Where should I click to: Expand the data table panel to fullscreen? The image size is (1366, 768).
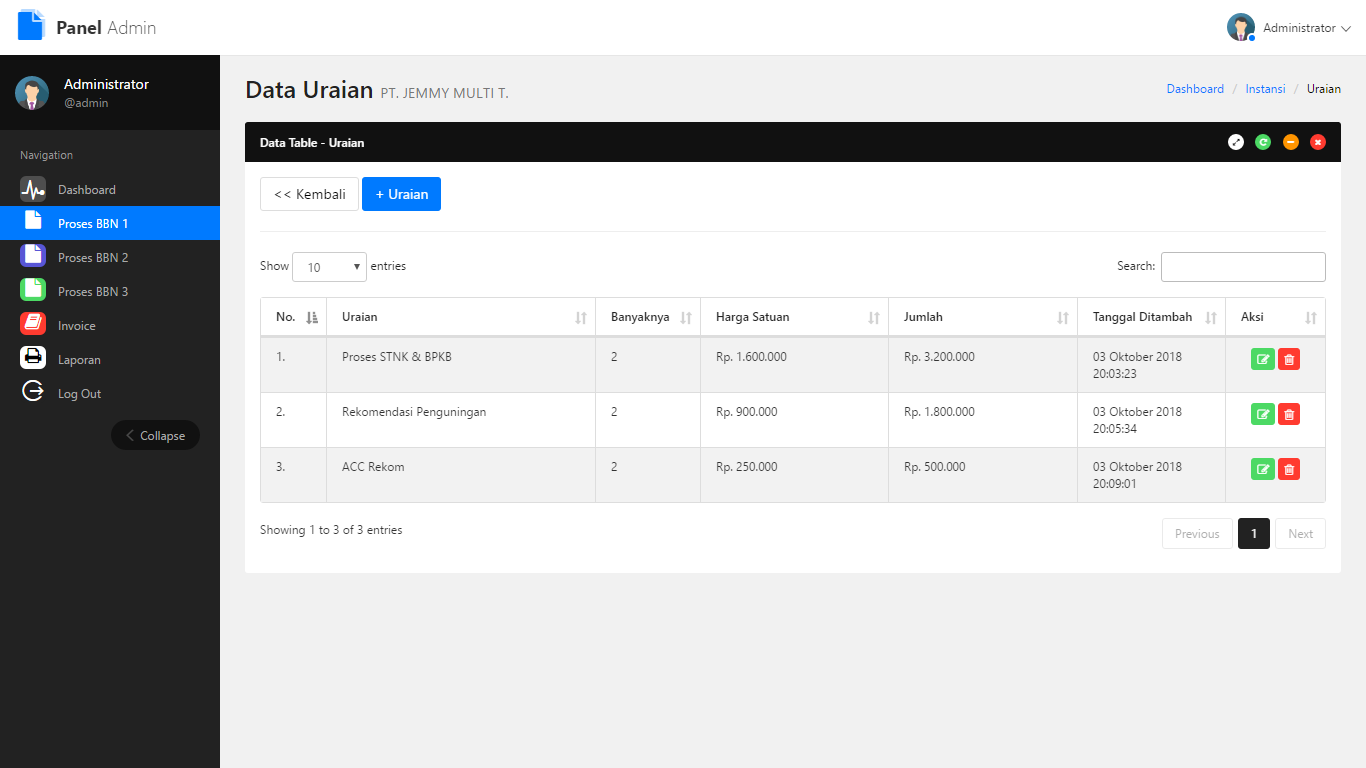[x=1236, y=143]
